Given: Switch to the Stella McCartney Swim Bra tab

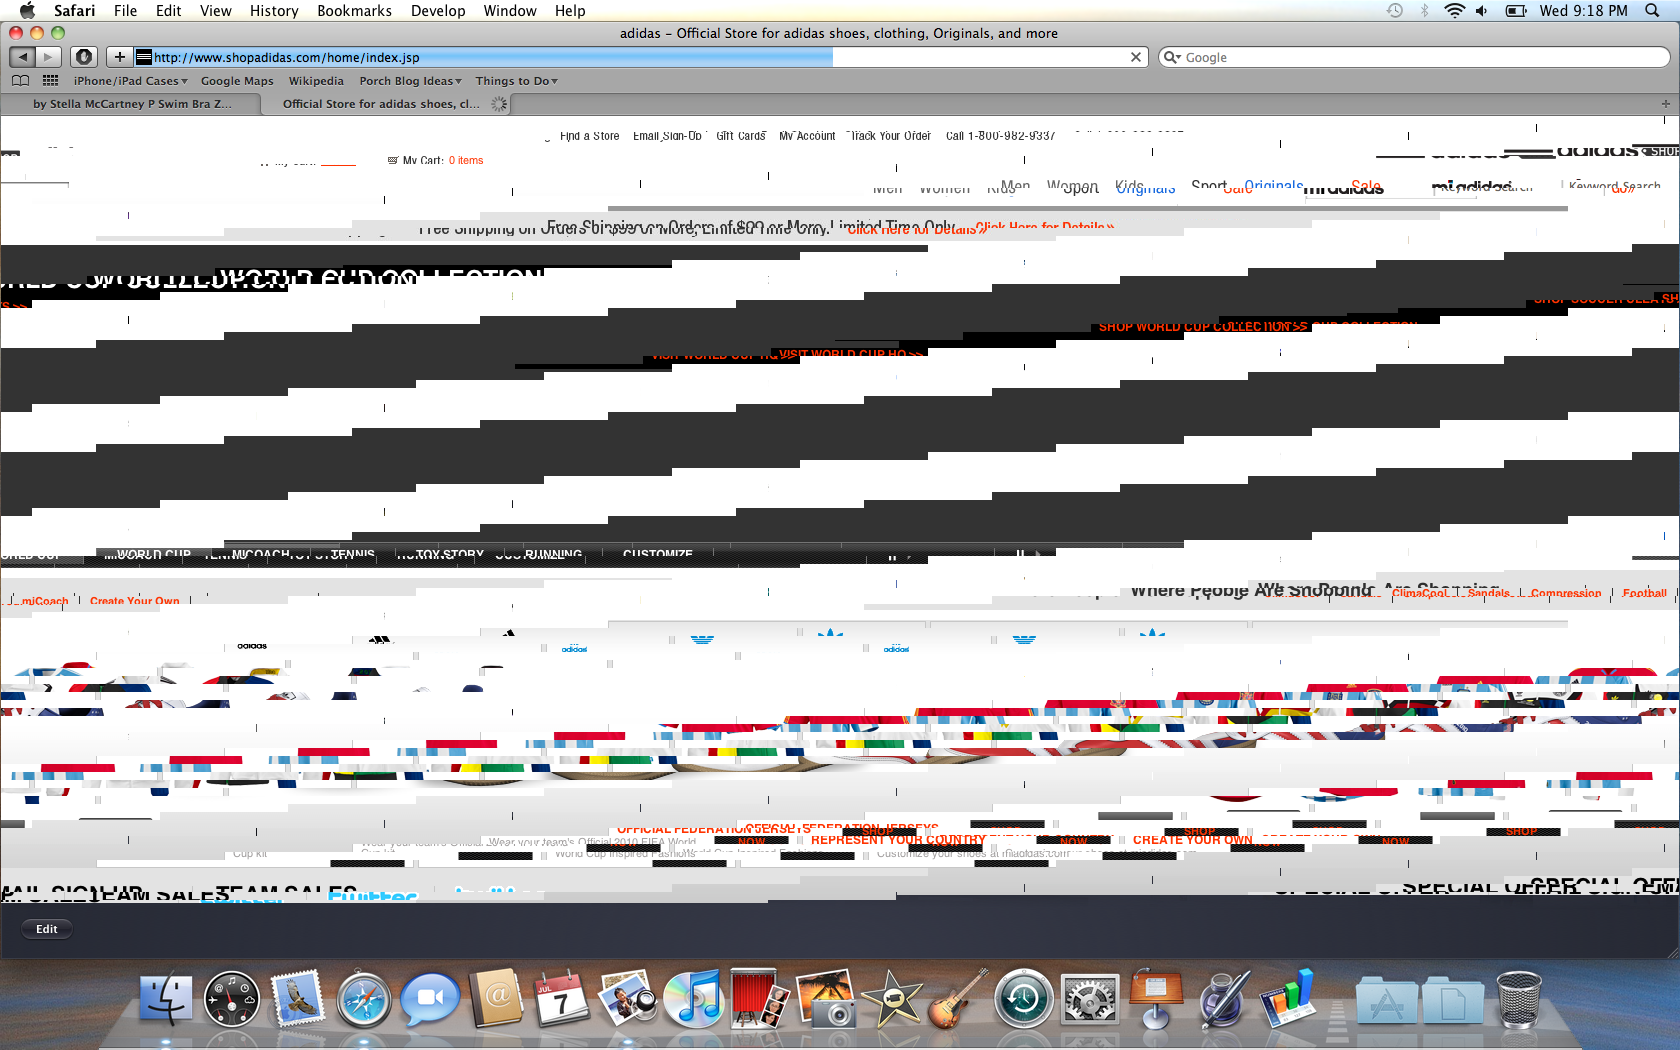Looking at the screenshot, I should [x=131, y=104].
